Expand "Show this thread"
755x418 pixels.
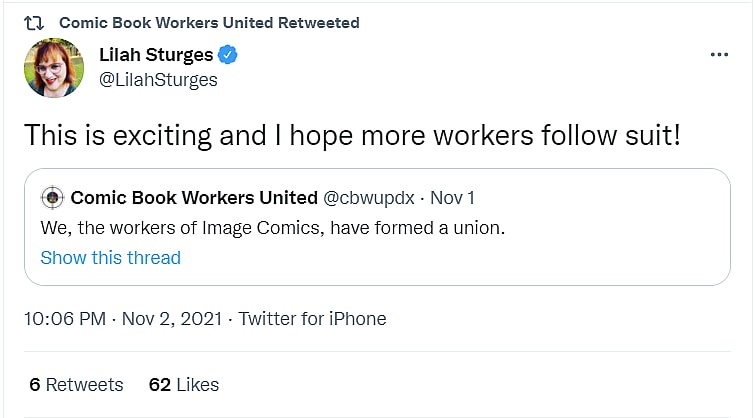(110, 257)
